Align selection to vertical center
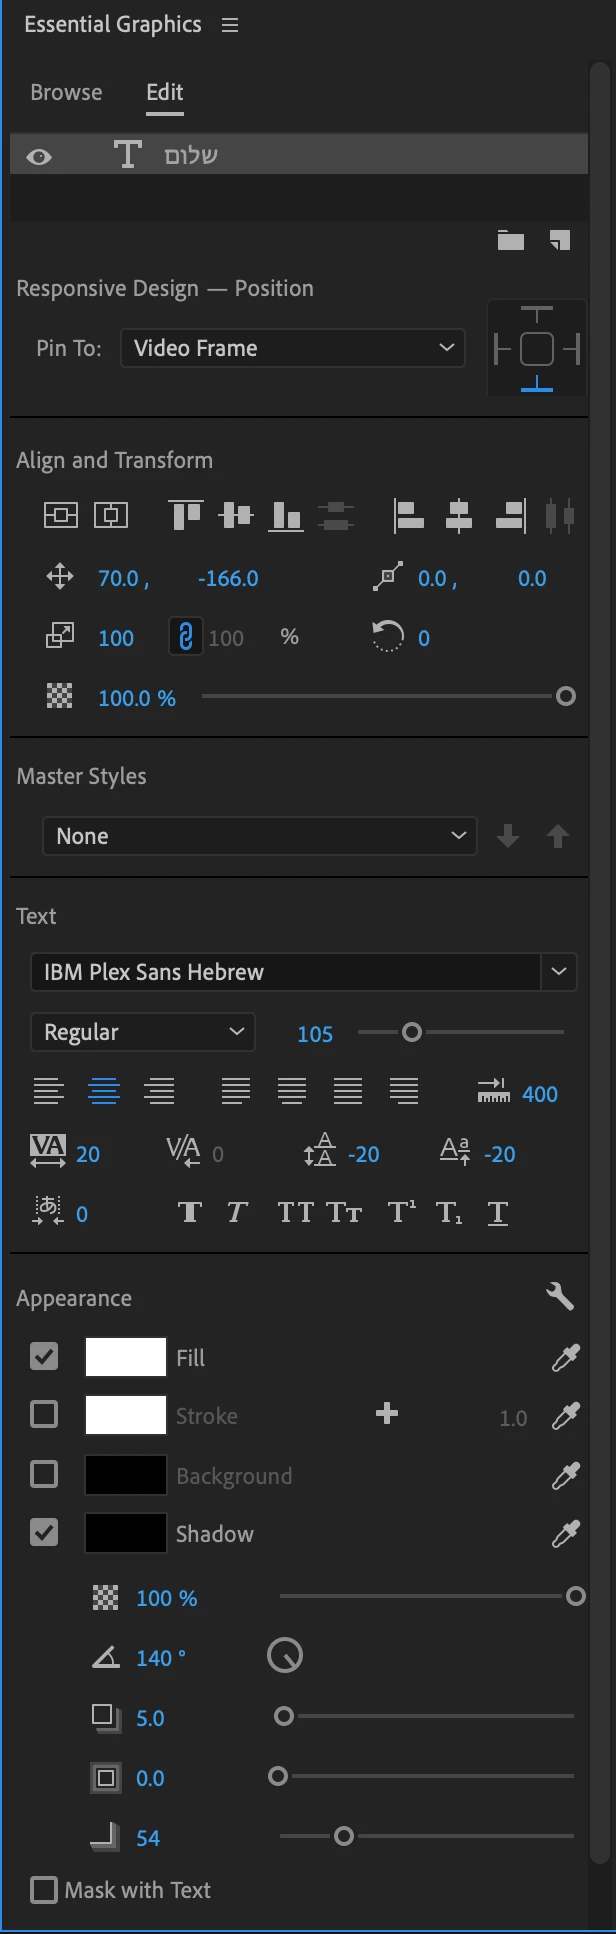Image resolution: width=616 pixels, height=1934 pixels. 236,516
